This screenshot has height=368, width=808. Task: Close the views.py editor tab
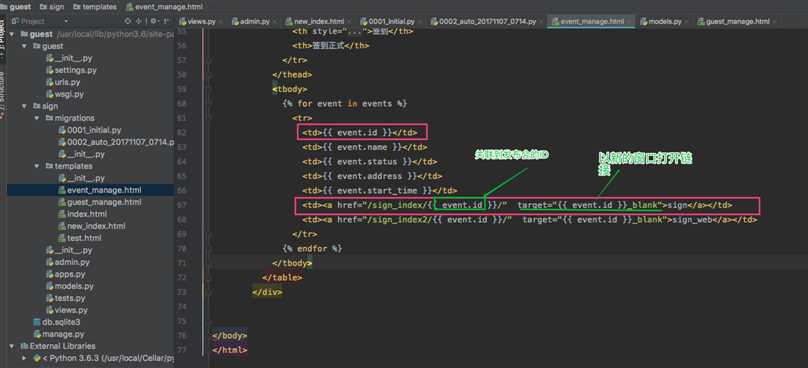coord(222,22)
